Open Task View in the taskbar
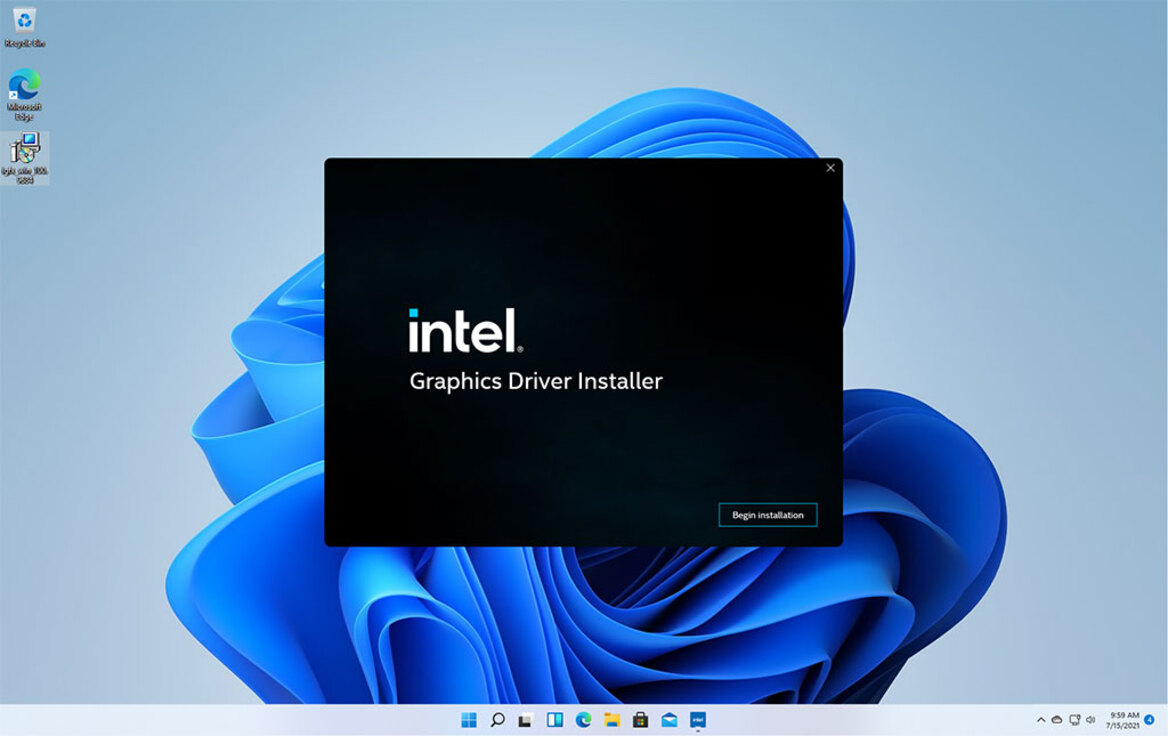Image resolution: width=1168 pixels, height=736 pixels. [x=526, y=720]
